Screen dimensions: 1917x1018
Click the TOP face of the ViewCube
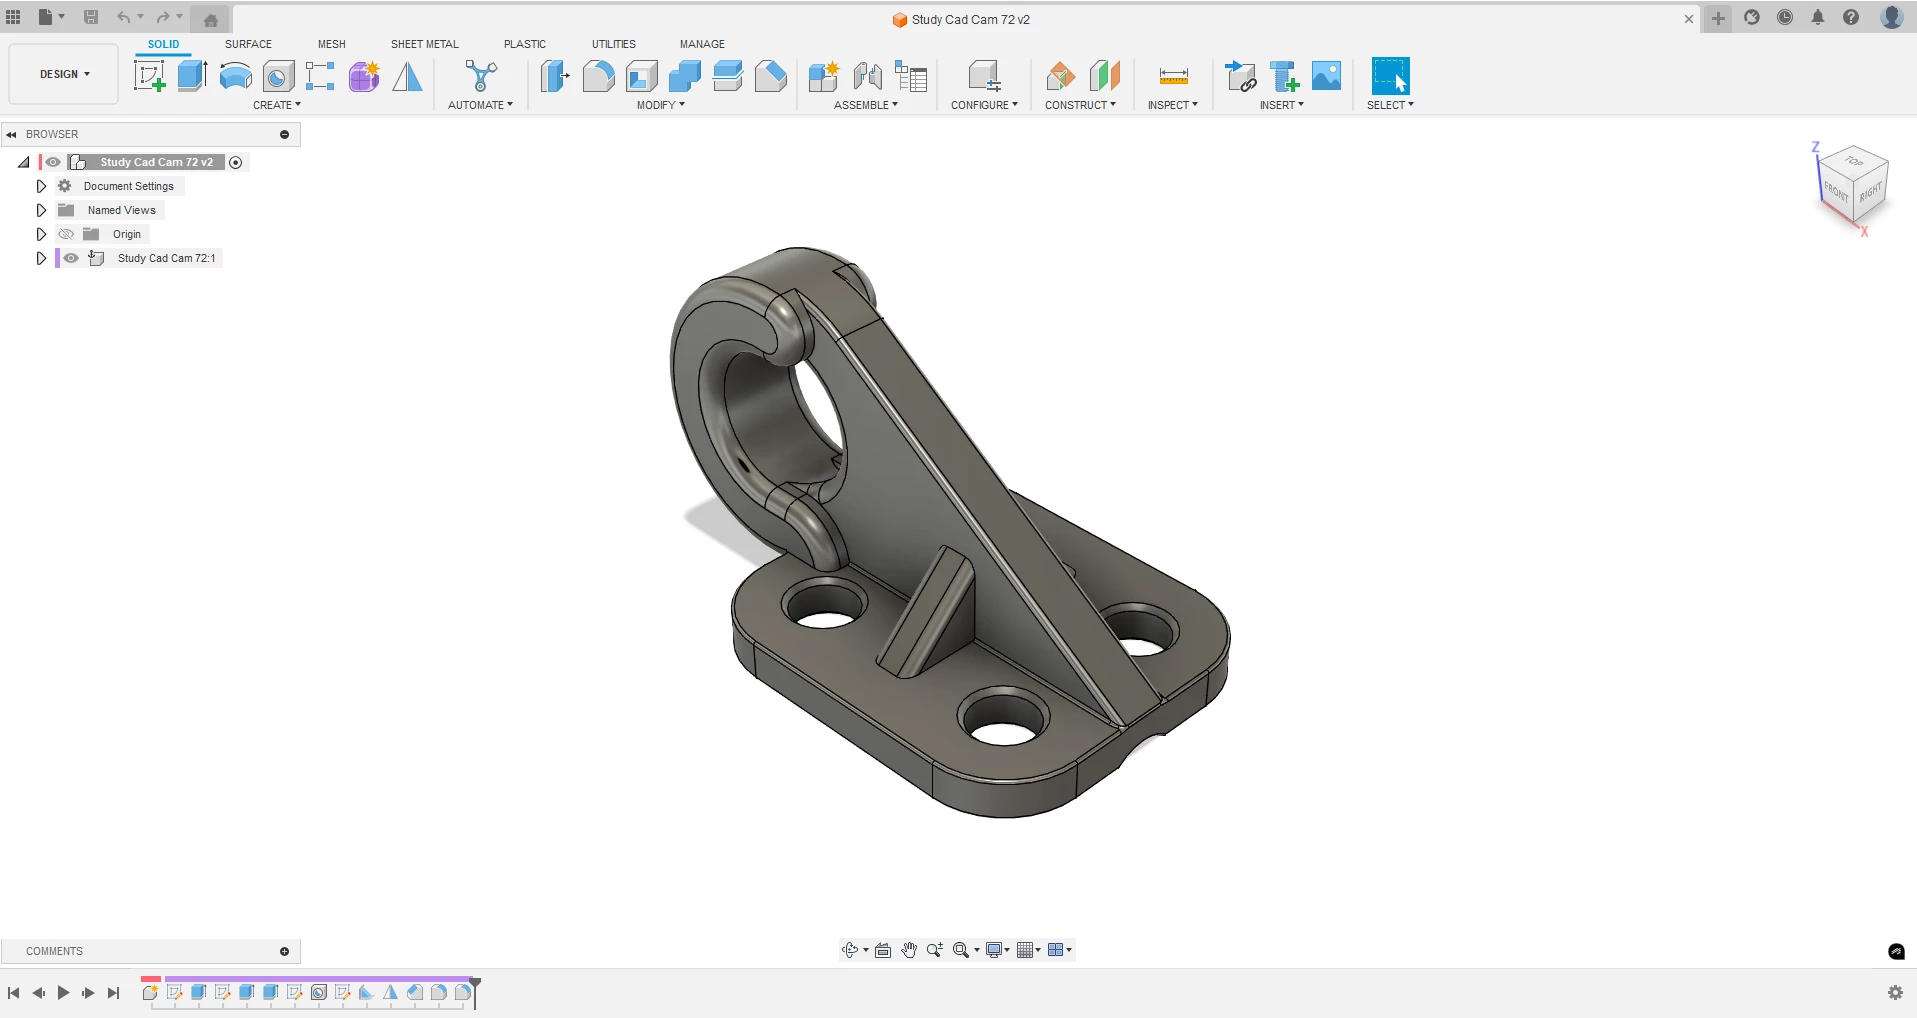click(1854, 161)
